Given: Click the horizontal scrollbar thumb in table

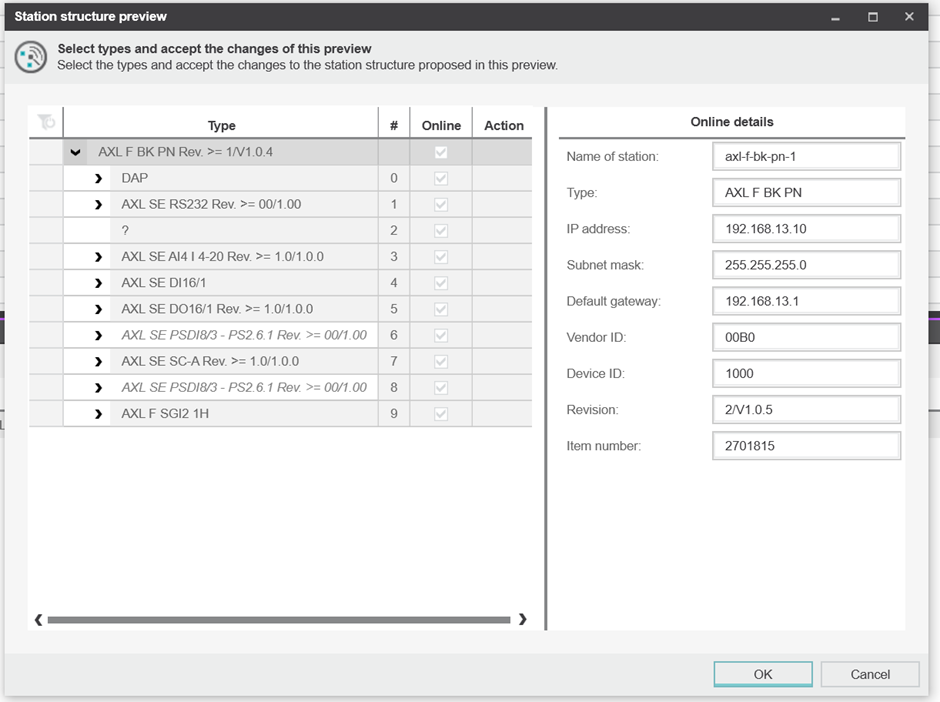Looking at the screenshot, I should (x=278, y=620).
